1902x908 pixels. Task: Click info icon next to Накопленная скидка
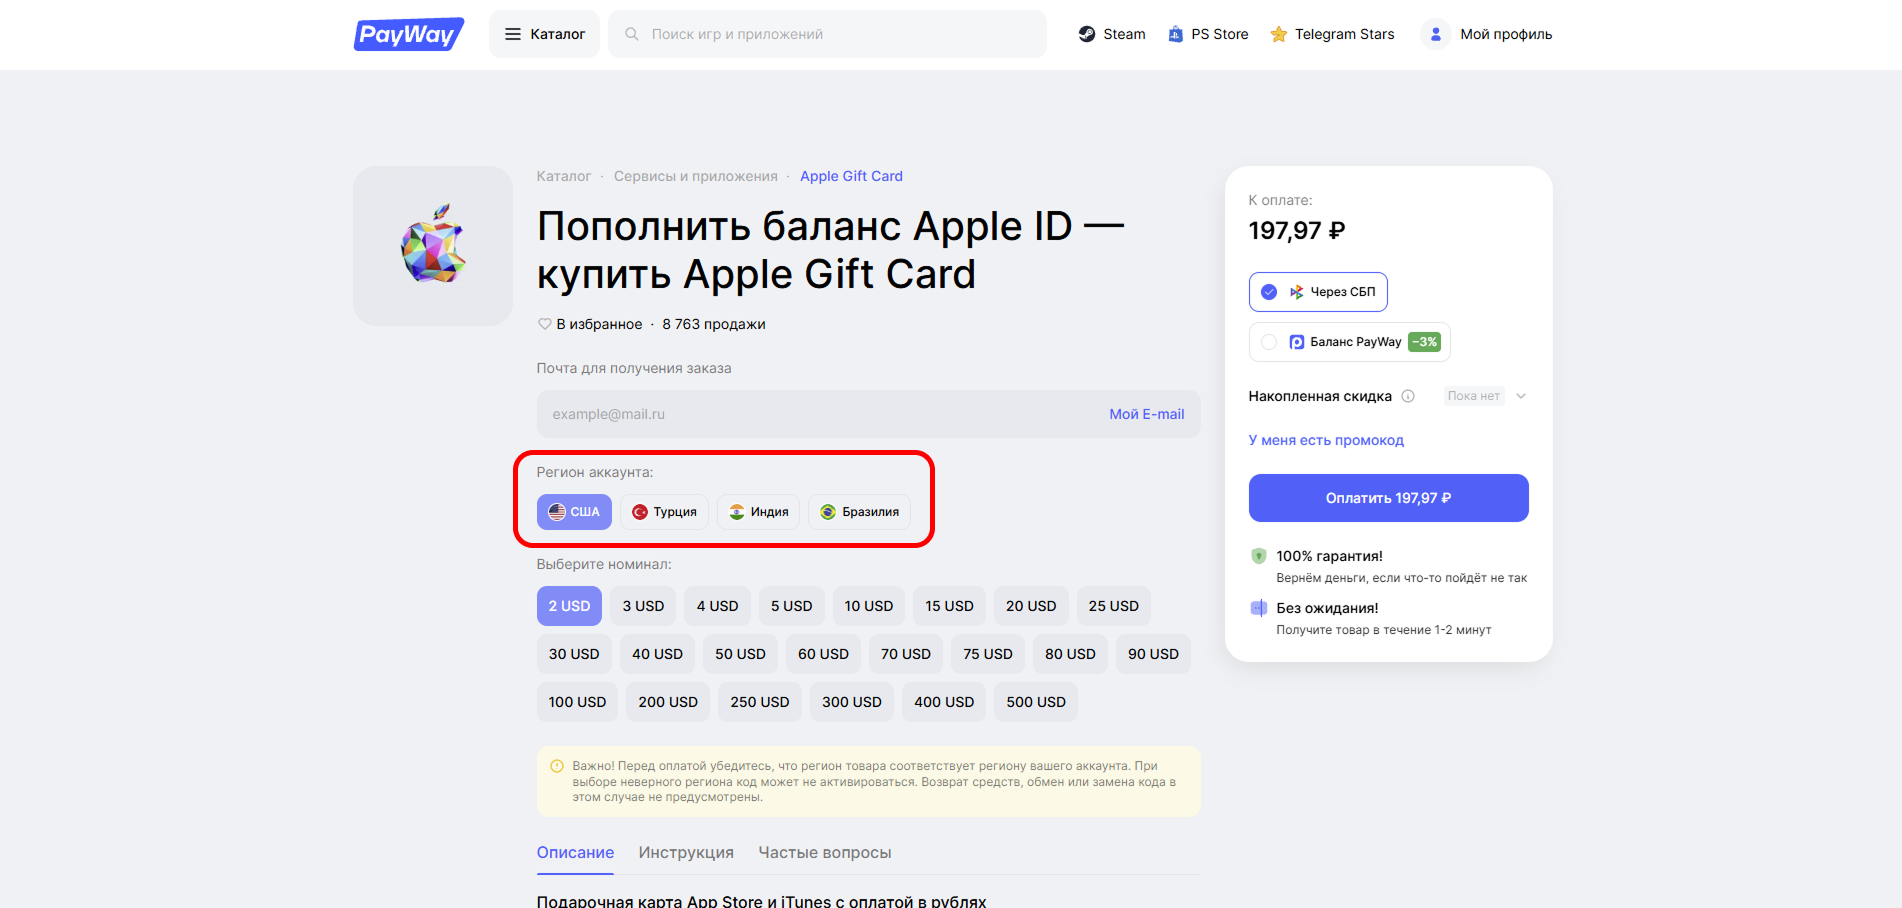(1408, 396)
